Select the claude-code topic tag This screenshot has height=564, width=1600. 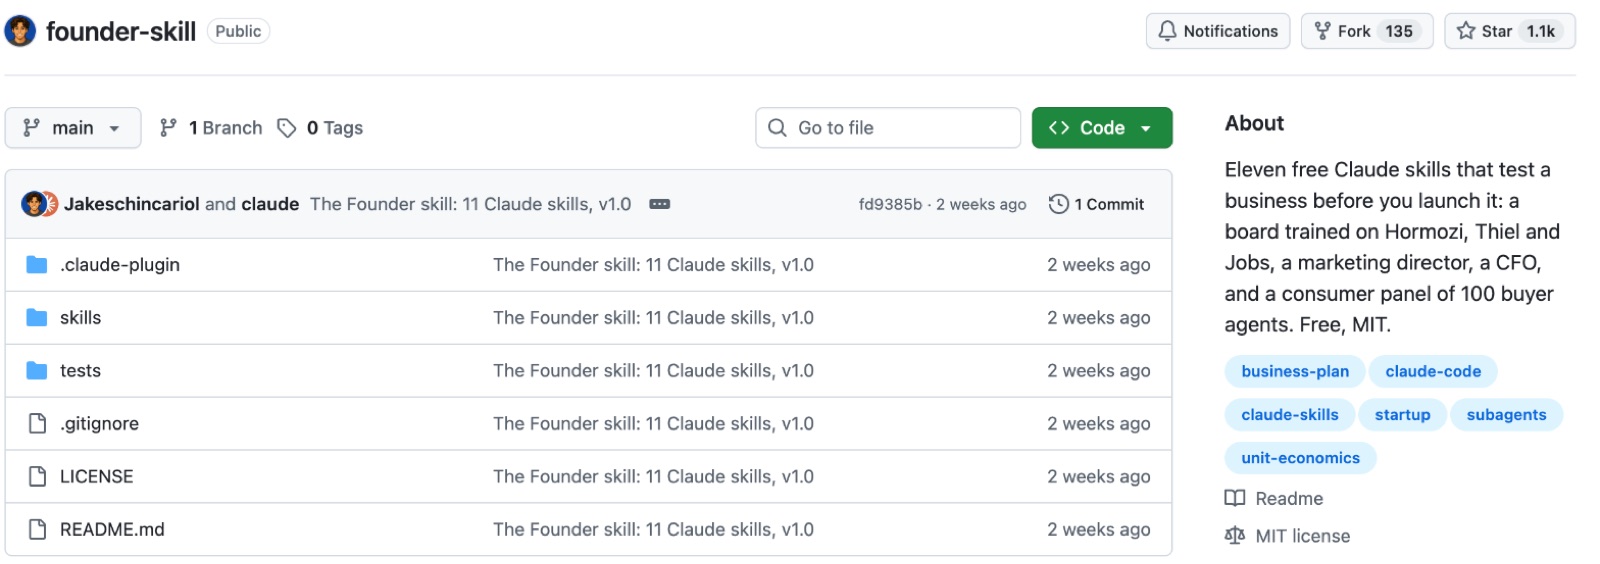[1433, 371]
